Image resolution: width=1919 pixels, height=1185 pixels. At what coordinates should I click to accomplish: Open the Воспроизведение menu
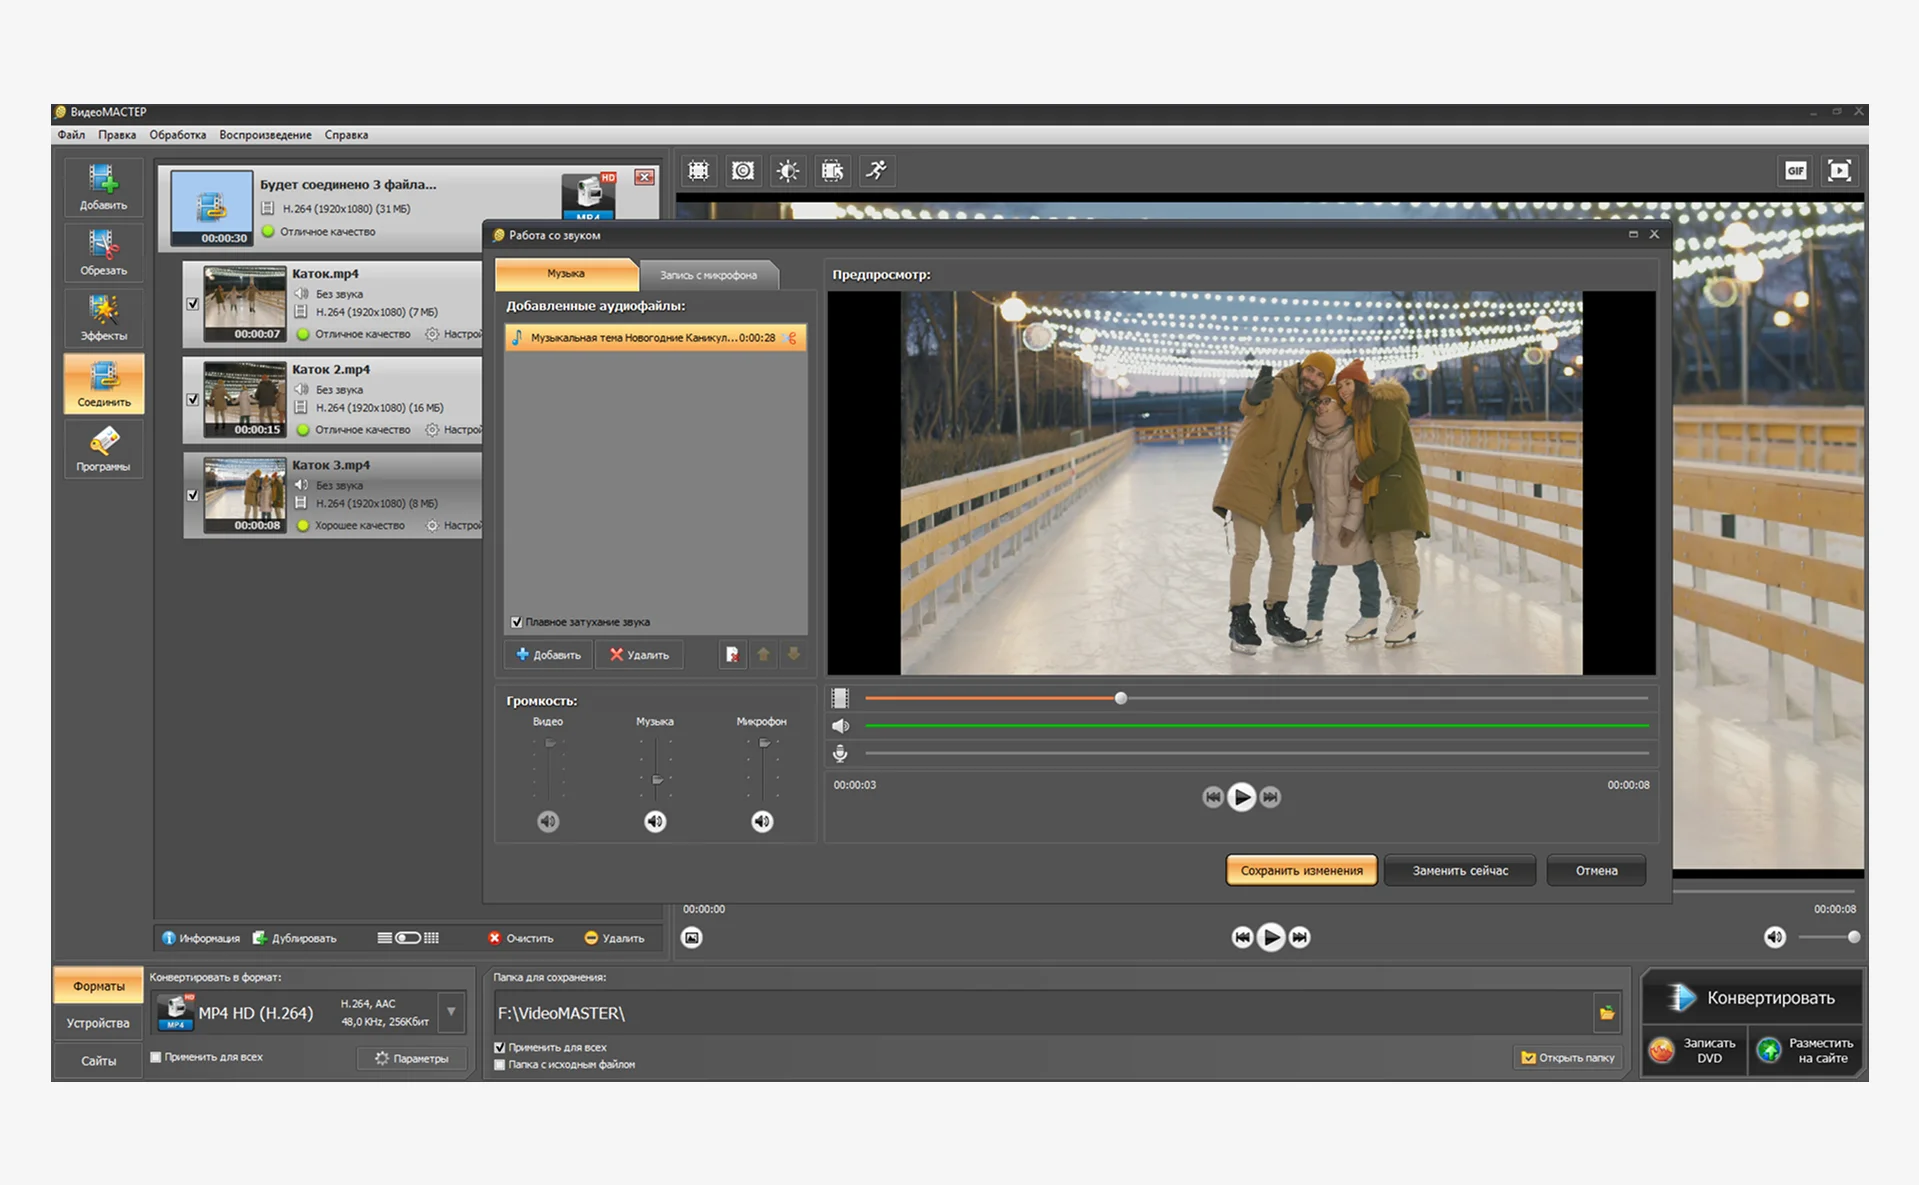pos(265,135)
